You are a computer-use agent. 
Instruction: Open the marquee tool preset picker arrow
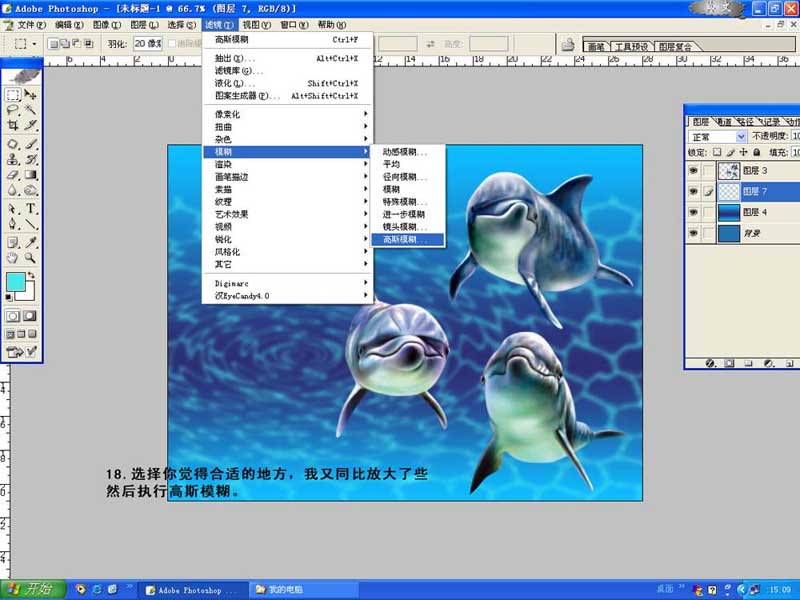pyautogui.click(x=34, y=44)
